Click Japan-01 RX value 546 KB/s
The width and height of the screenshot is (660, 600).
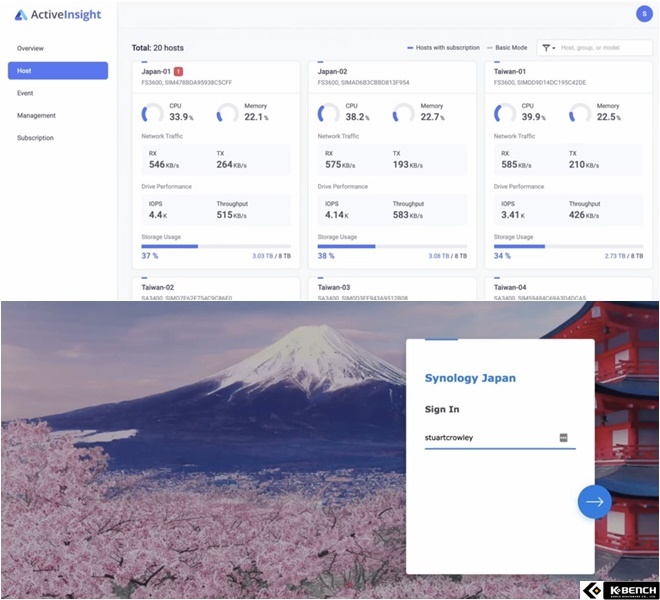click(x=164, y=165)
